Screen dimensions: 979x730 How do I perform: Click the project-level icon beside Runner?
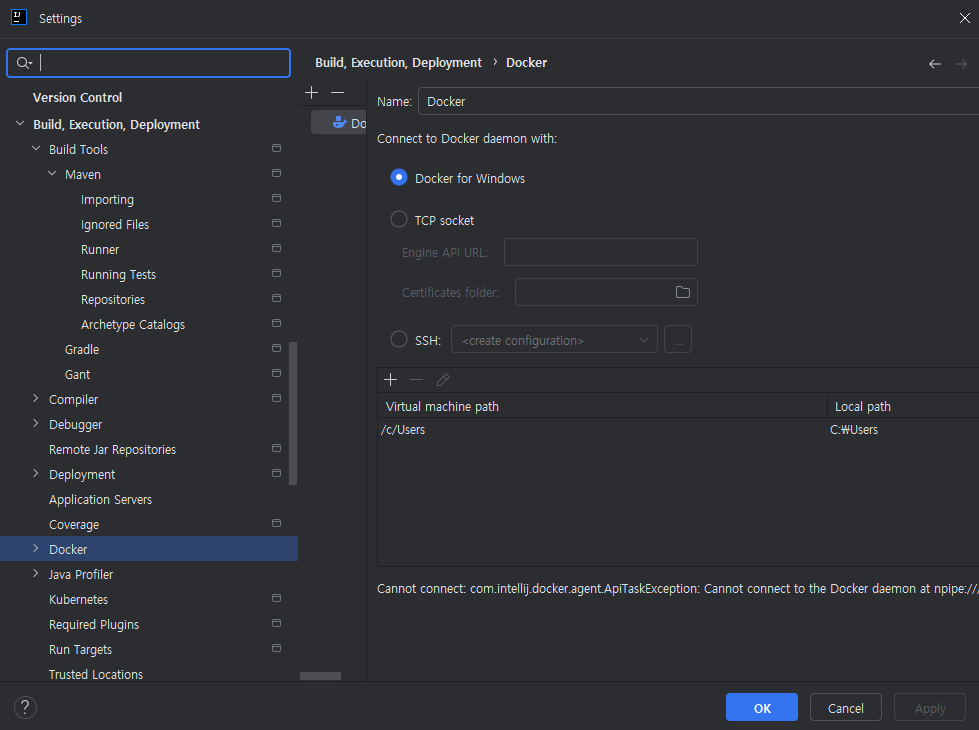(x=276, y=248)
